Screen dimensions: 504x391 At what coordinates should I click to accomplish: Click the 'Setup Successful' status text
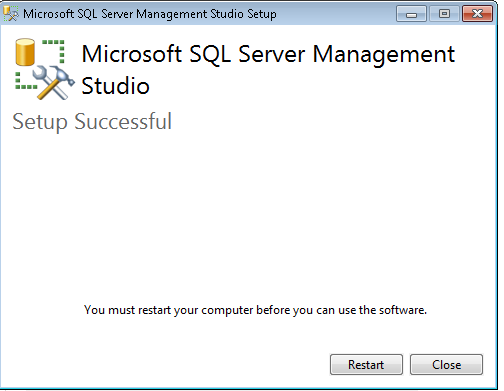(x=92, y=121)
